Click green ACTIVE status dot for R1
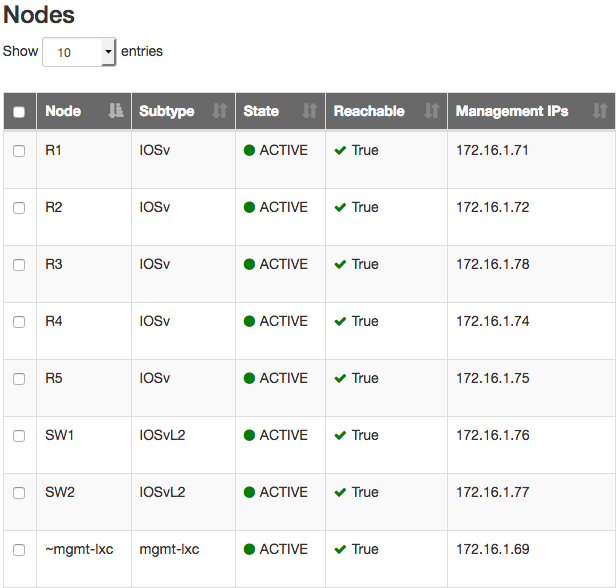Image resolution: width=616 pixels, height=588 pixels. pyautogui.click(x=249, y=150)
